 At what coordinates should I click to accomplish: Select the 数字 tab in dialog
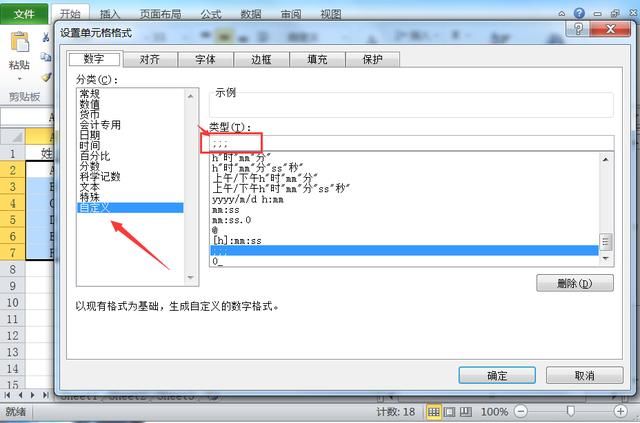point(94,59)
